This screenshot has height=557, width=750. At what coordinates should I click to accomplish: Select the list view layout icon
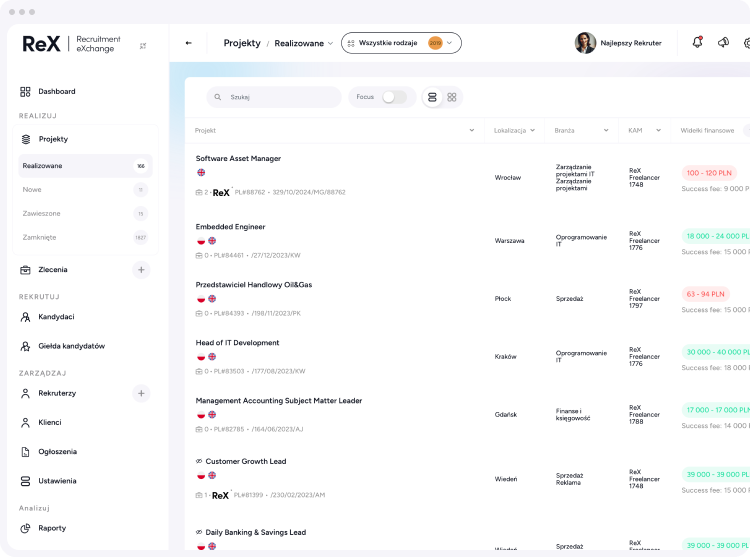(432, 97)
